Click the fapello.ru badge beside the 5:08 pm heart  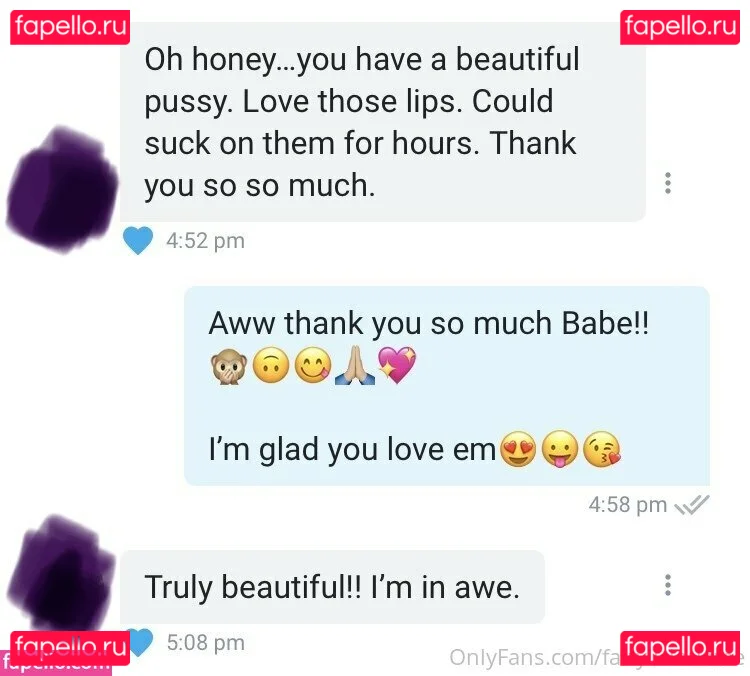click(x=70, y=648)
